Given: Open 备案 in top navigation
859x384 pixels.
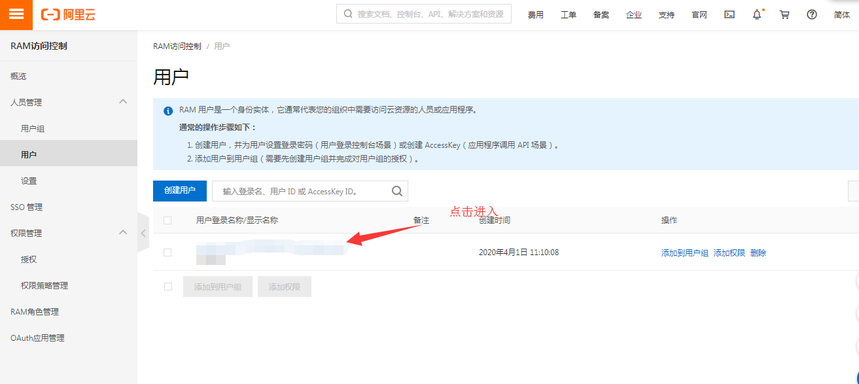Looking at the screenshot, I should coord(601,15).
